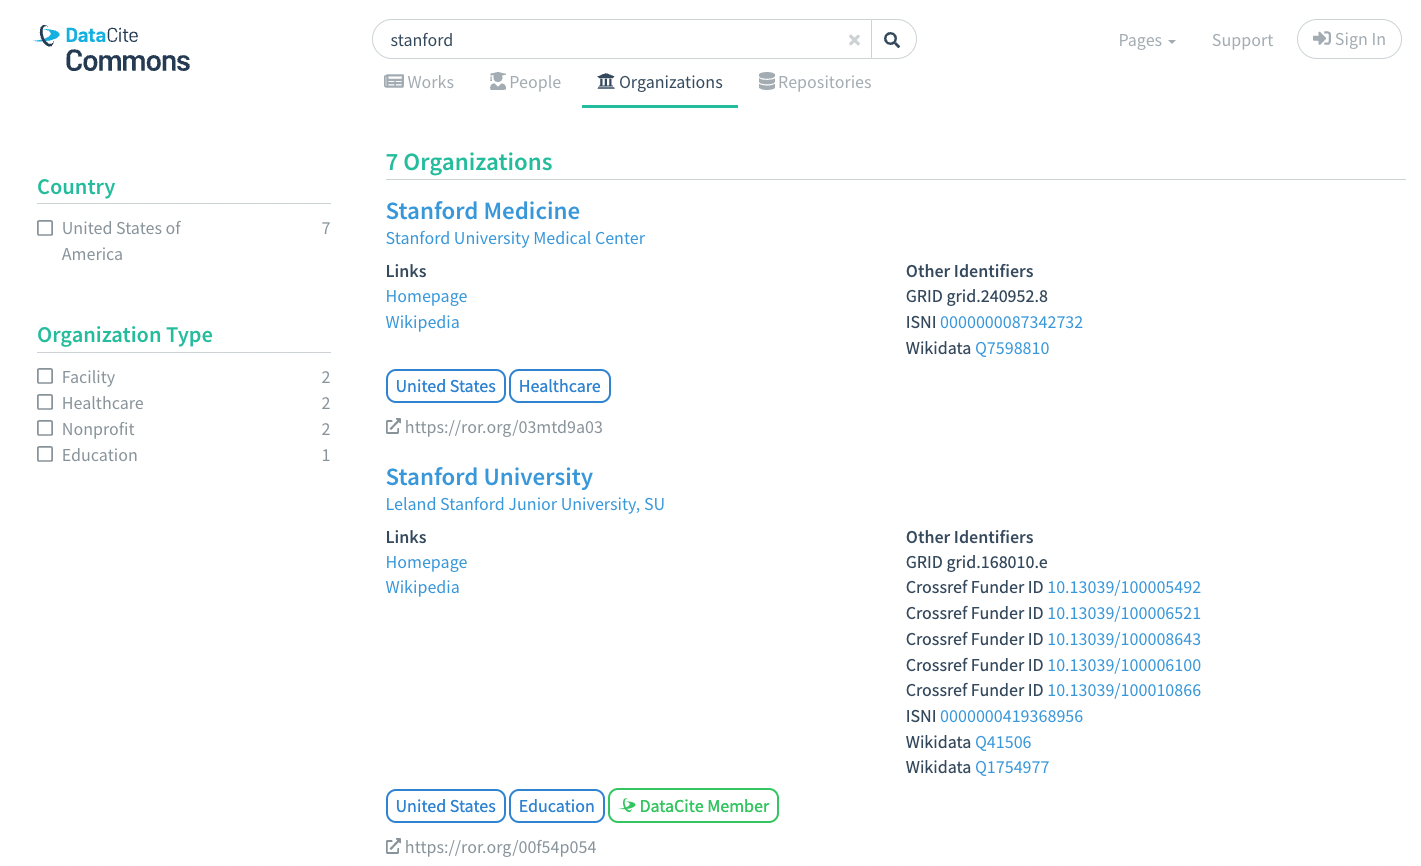Click the Sign In button
Screen dimensions: 1421x866
1349,39
